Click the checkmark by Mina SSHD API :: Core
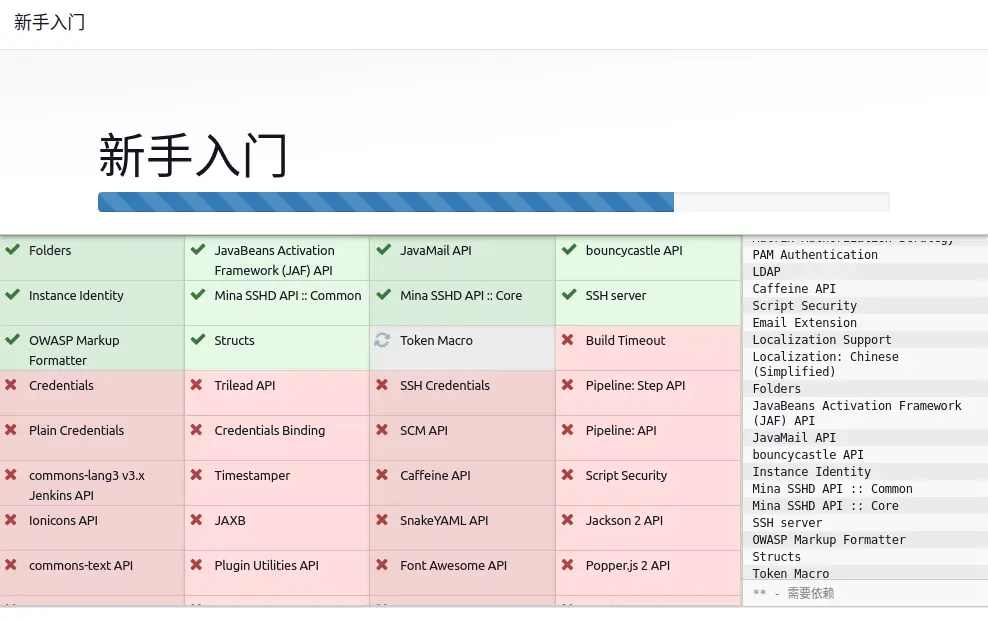The height and width of the screenshot is (619, 988). click(x=383, y=294)
